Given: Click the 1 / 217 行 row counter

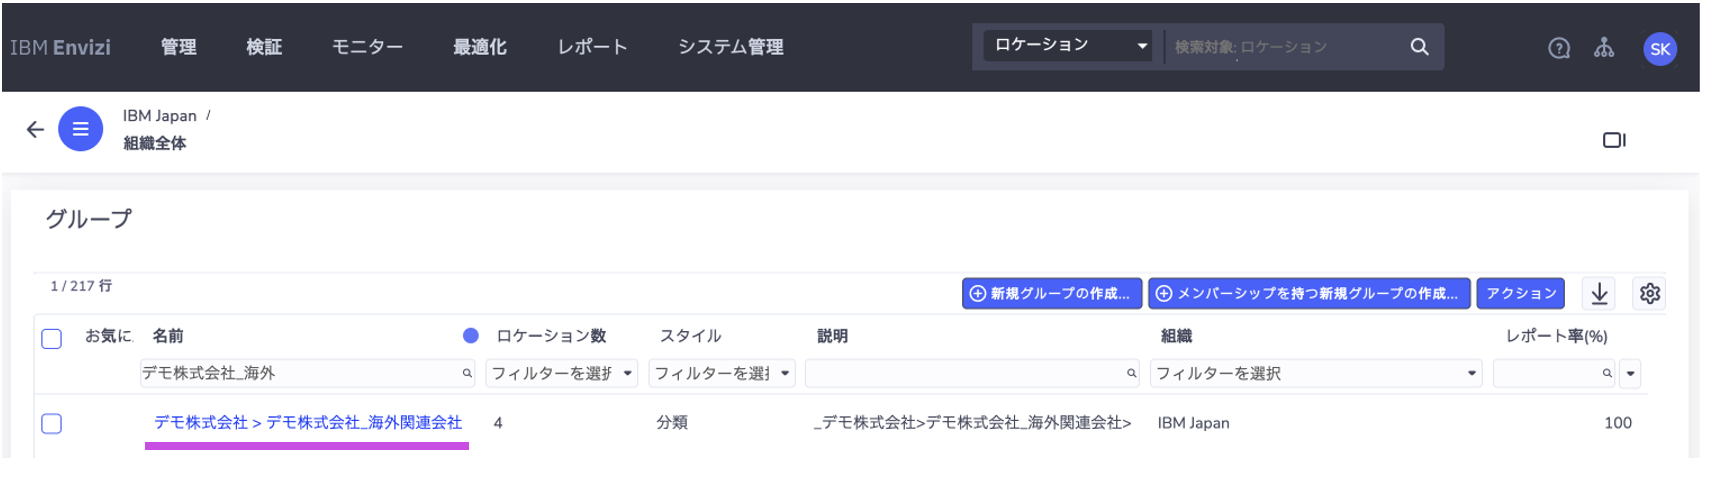Looking at the screenshot, I should click(81, 286).
